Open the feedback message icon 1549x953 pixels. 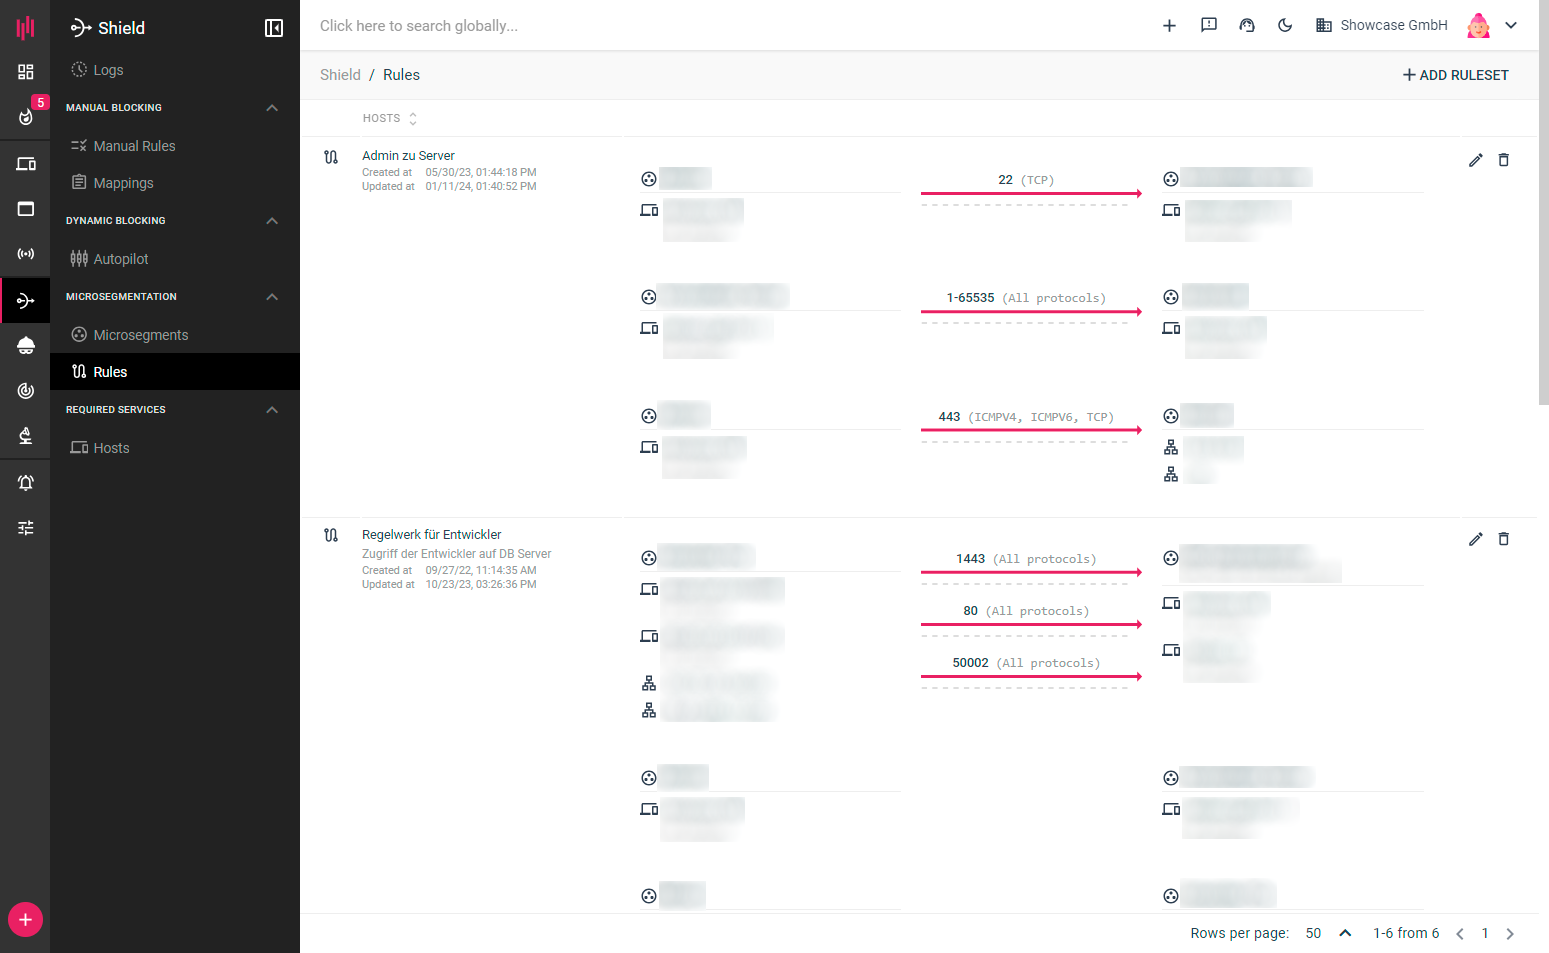coord(1208,26)
